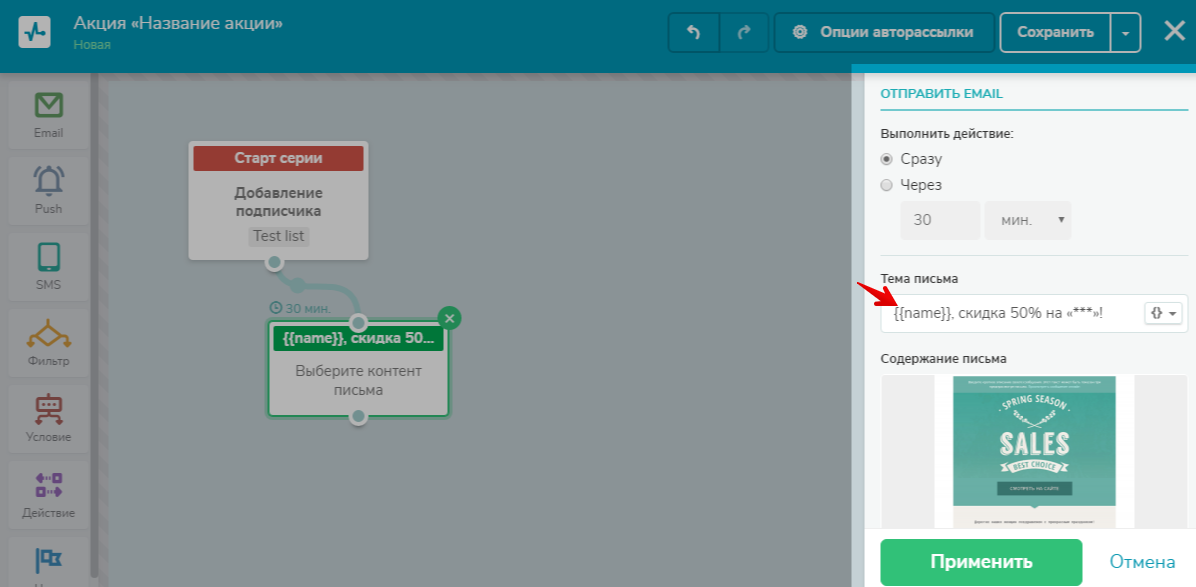Image resolution: width=1196 pixels, height=587 pixels.
Task: Click Выберите контент письма text
Action: (358, 380)
